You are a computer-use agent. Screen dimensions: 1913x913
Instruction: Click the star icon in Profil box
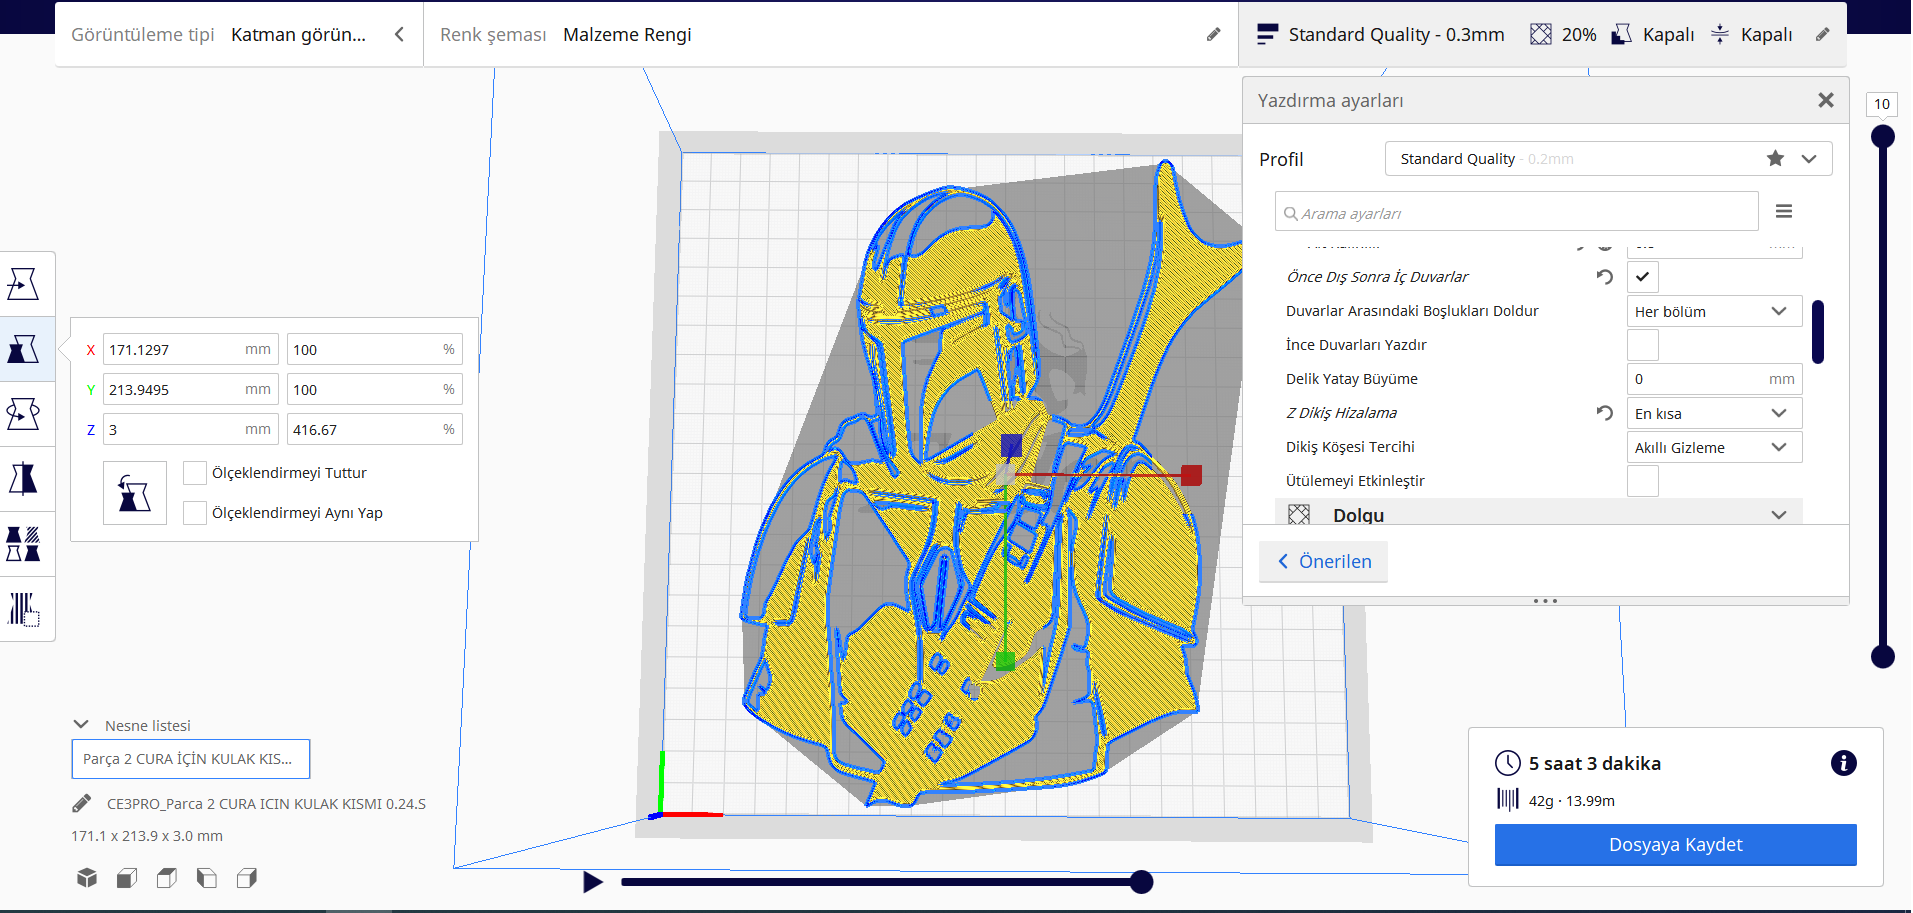point(1775,158)
